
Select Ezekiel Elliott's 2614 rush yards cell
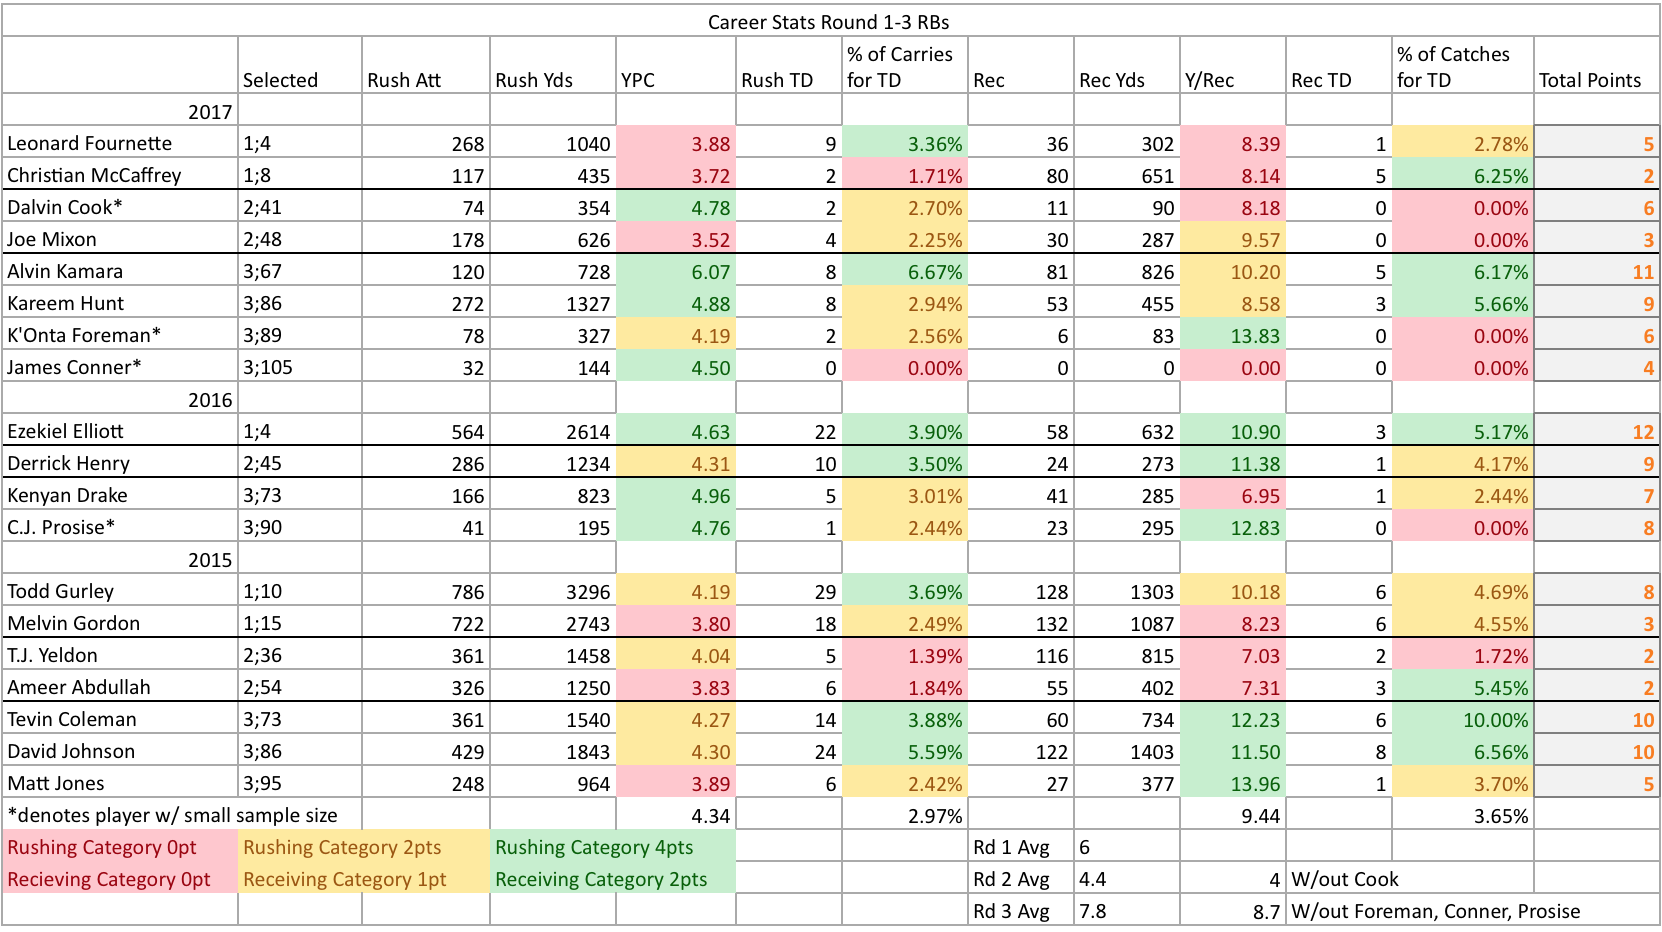pos(553,431)
